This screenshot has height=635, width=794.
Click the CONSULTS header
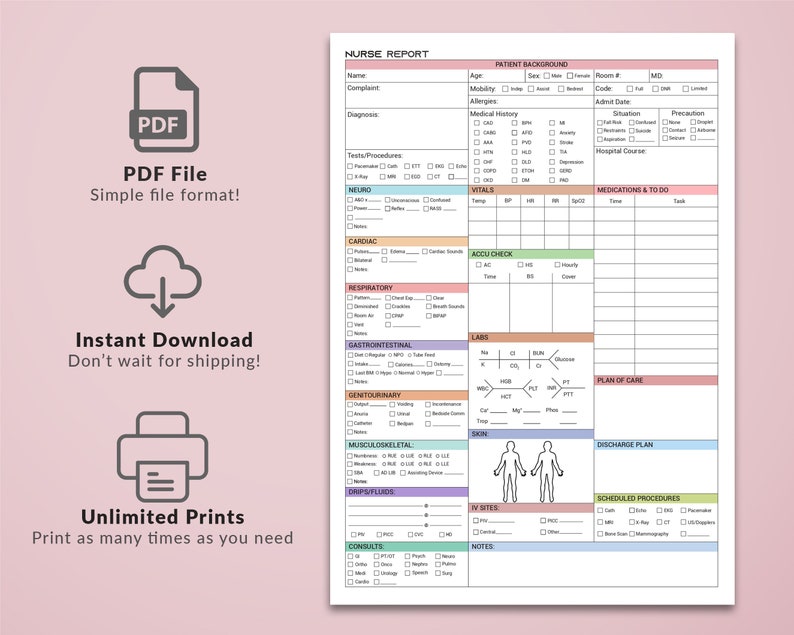(x=407, y=547)
